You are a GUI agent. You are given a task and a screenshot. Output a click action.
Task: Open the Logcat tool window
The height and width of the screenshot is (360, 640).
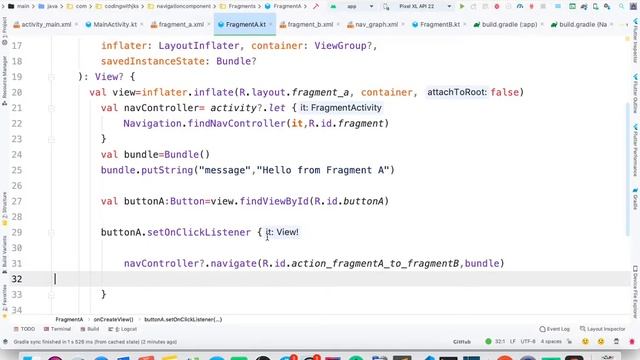coord(122,329)
